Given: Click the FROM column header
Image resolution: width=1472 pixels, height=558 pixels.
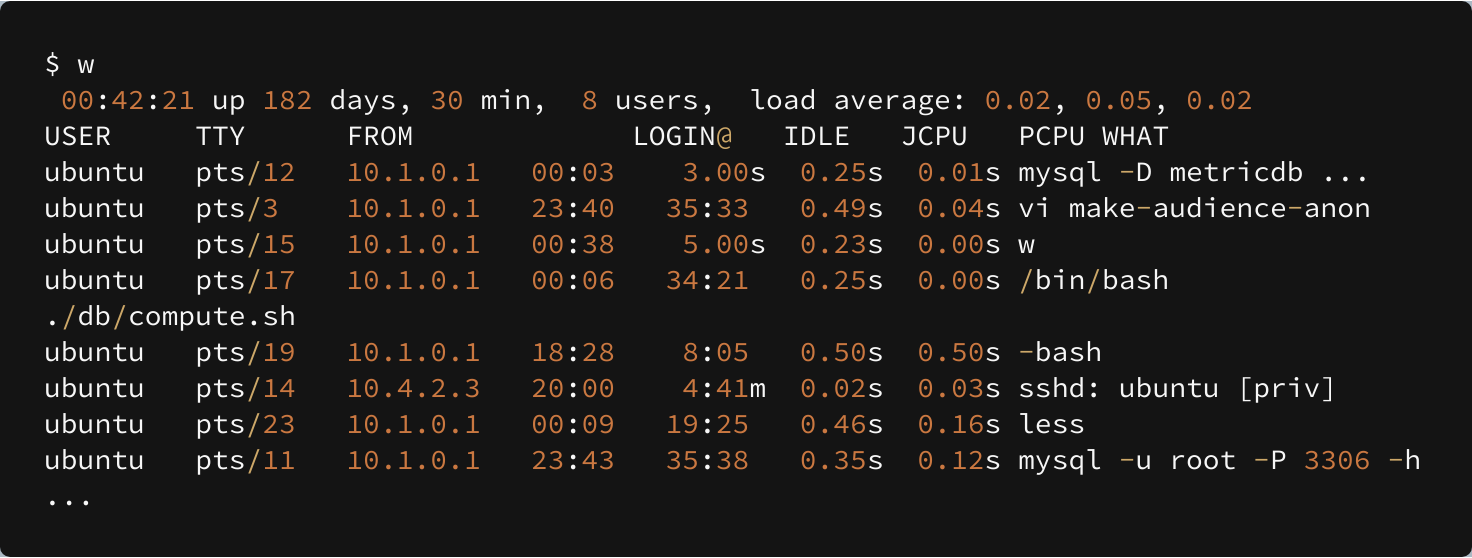Looking at the screenshot, I should [x=380, y=136].
